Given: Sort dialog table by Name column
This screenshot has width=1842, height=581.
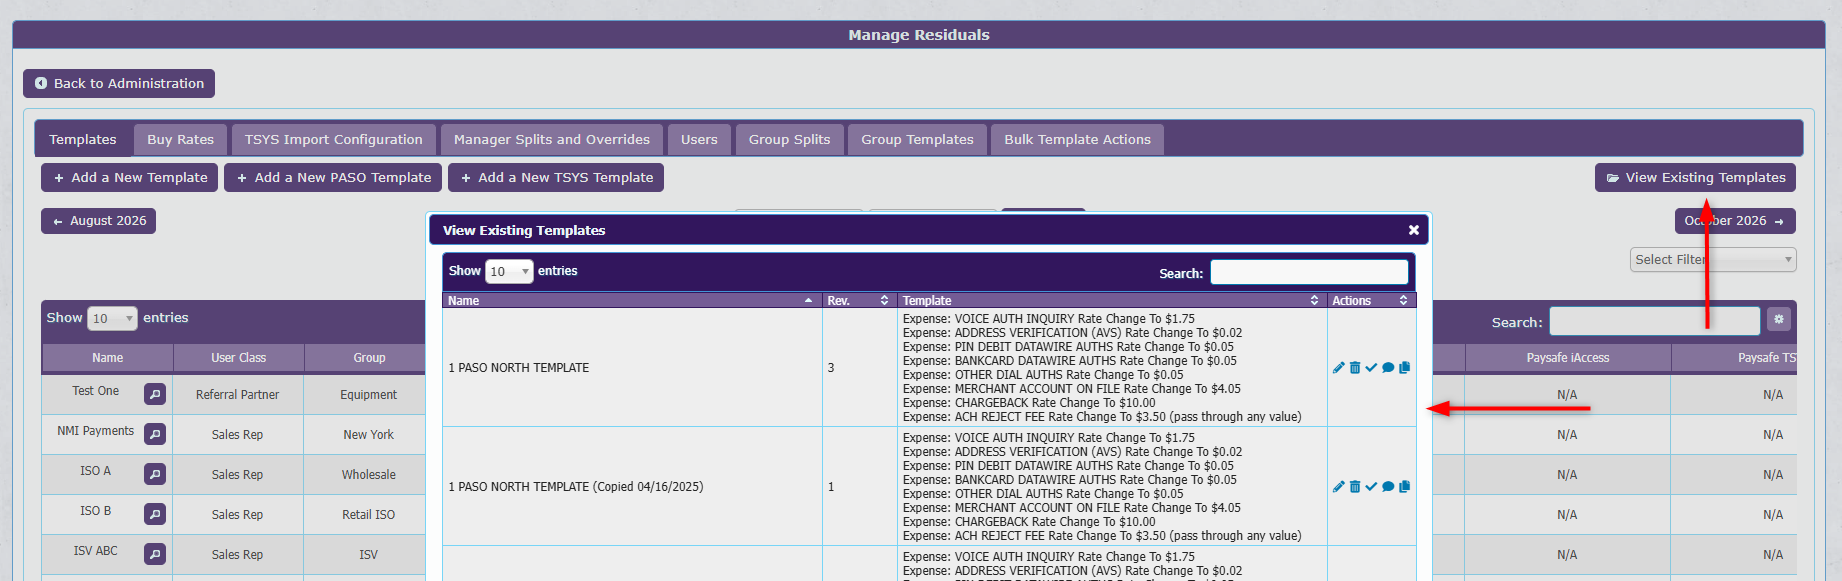Looking at the screenshot, I should tap(632, 300).
